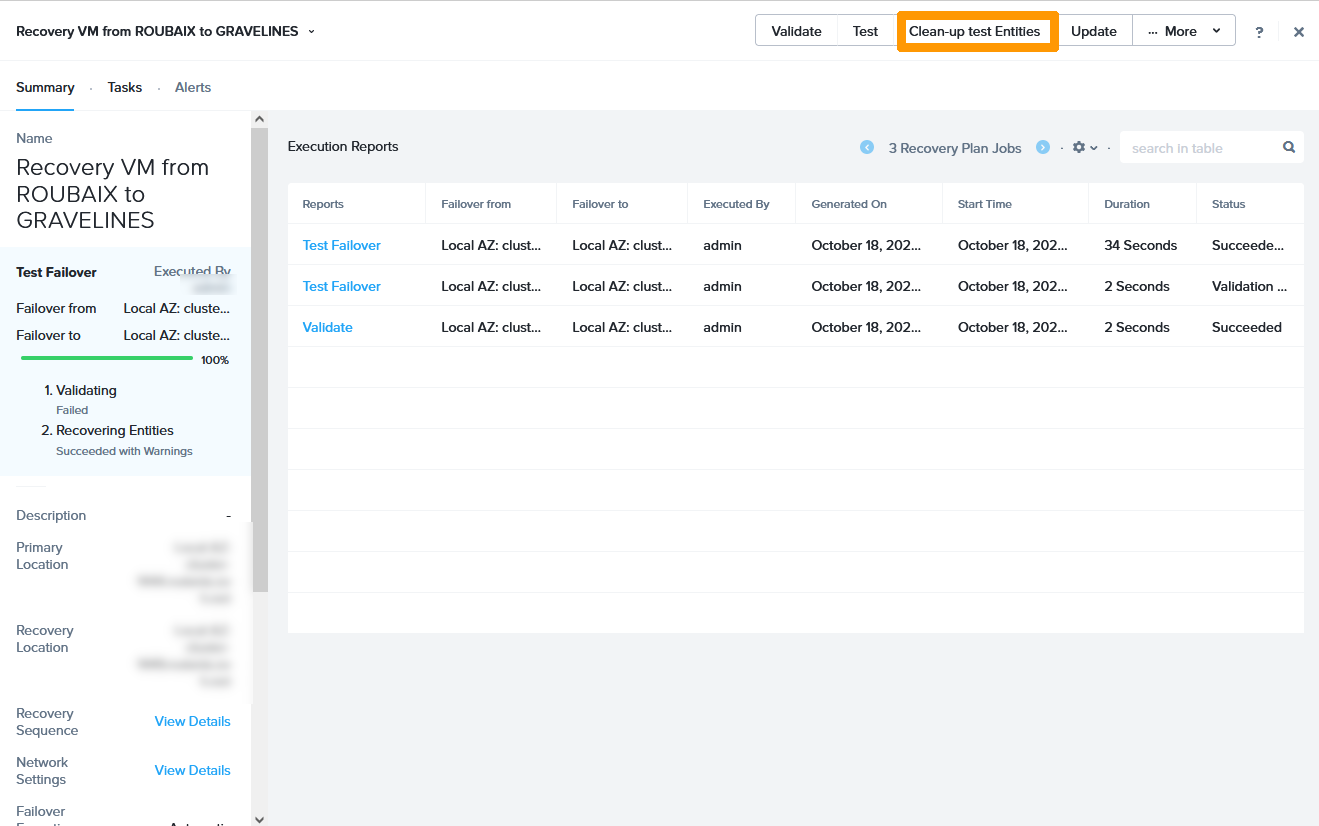Viewport: 1319px width, 826px height.
Task: Expand the recovery plan title dropdown
Action: coord(311,32)
